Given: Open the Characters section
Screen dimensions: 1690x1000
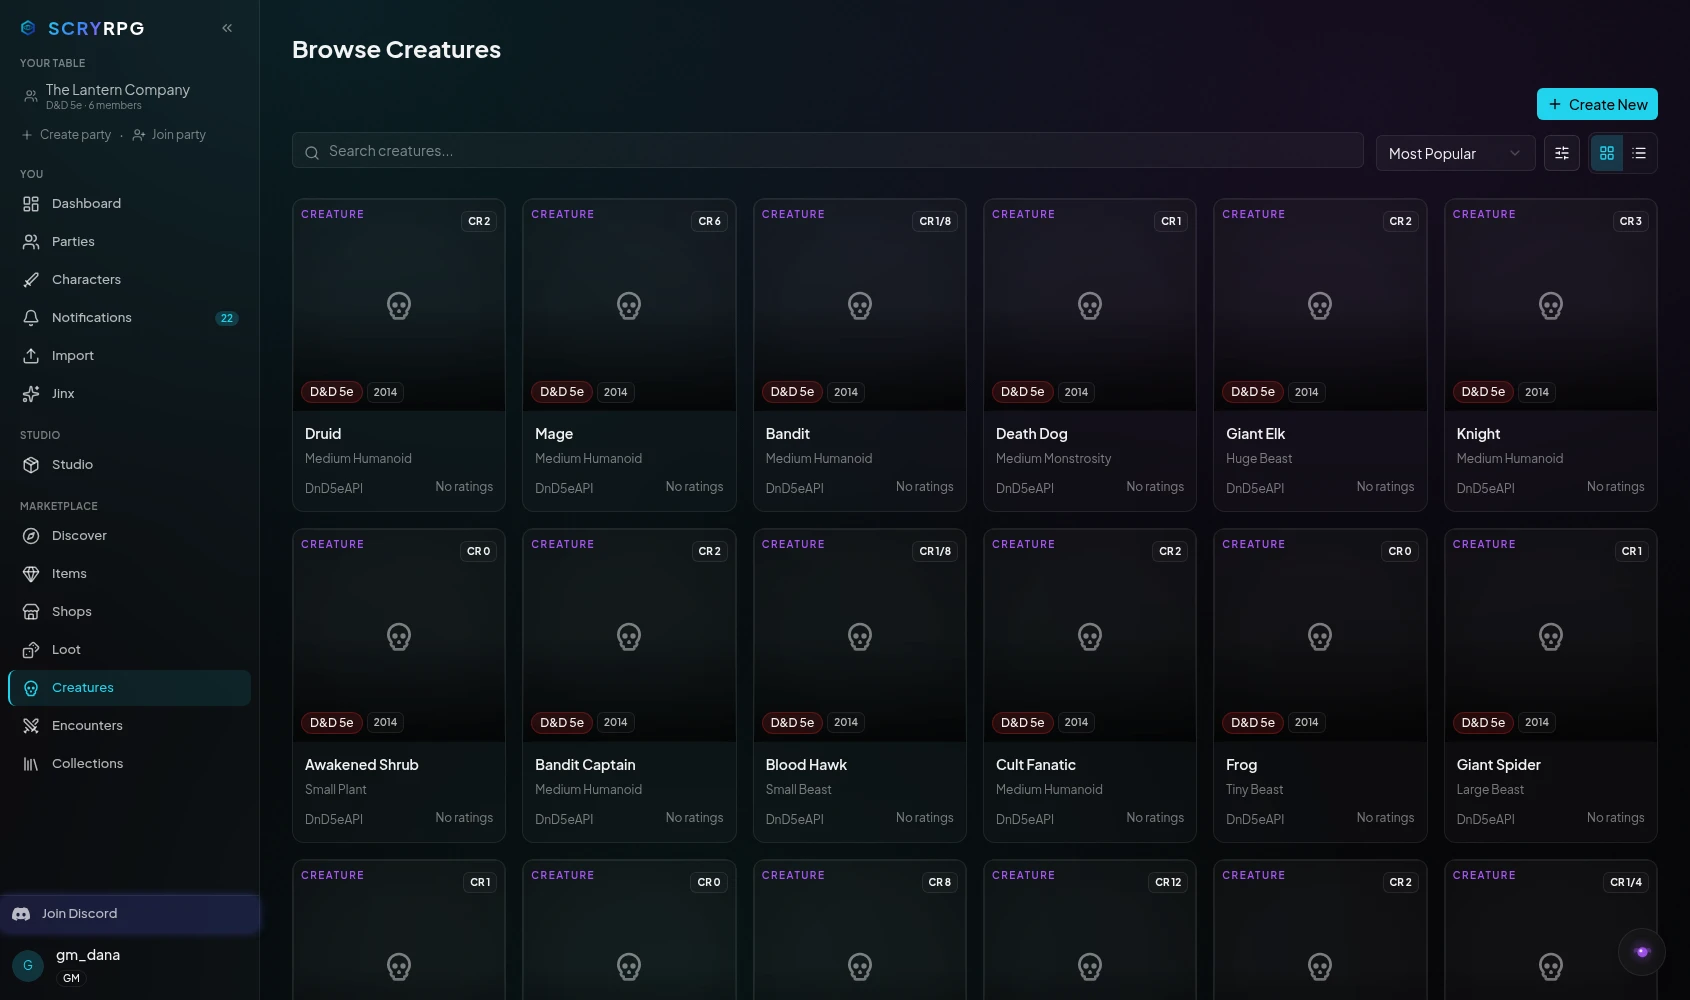Looking at the screenshot, I should [130, 280].
